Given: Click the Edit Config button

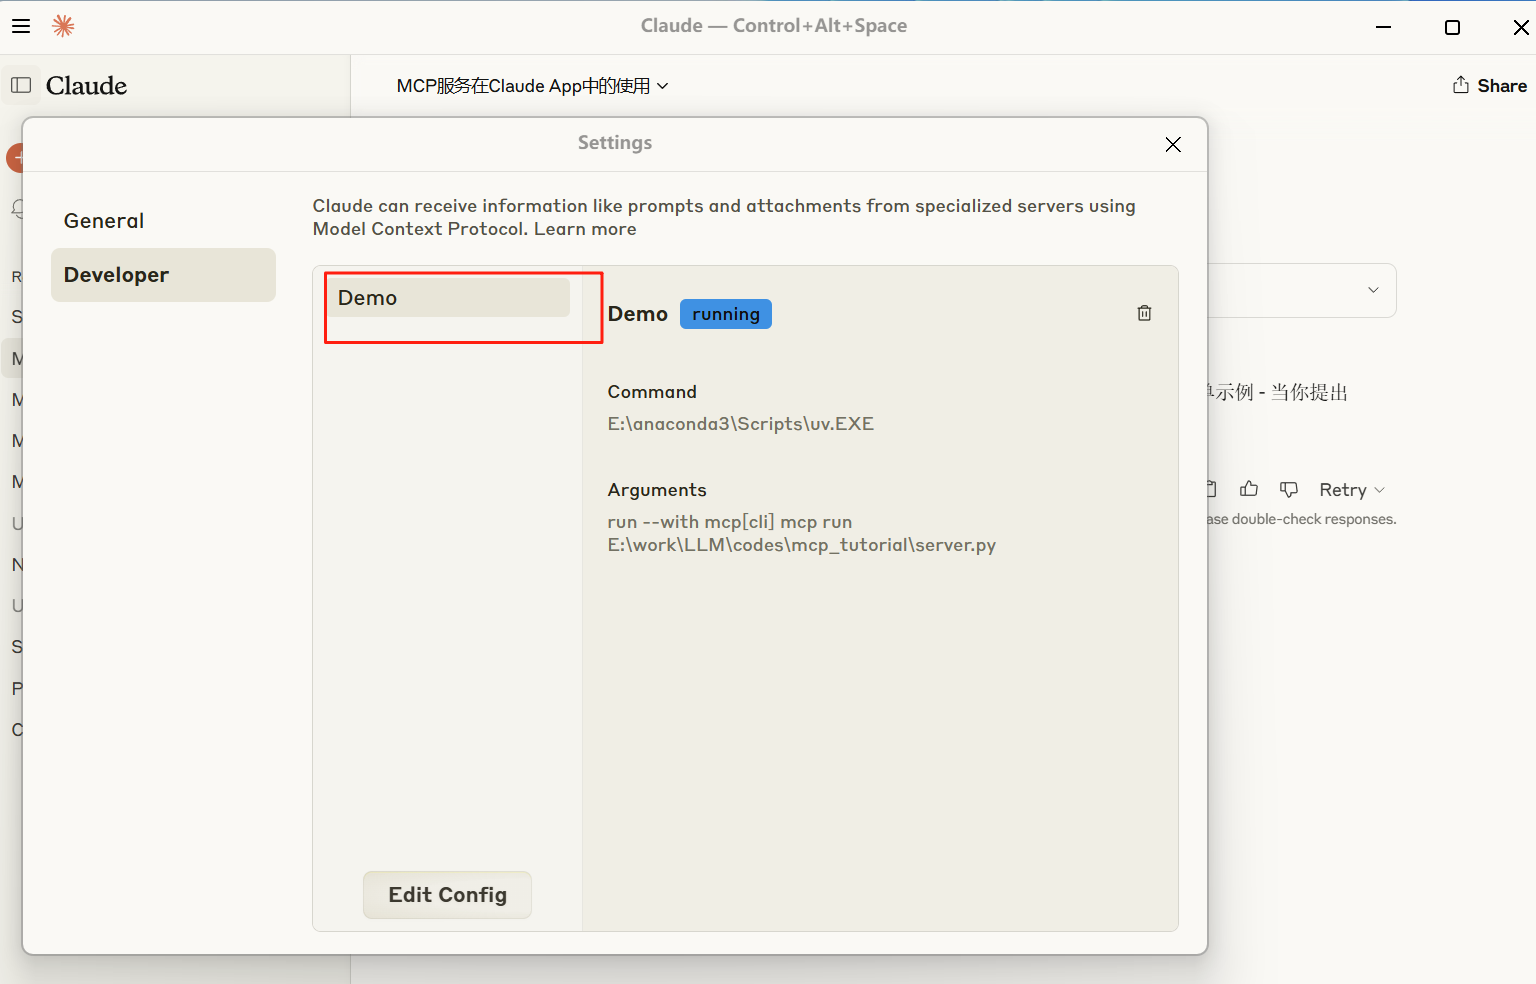Looking at the screenshot, I should point(447,895).
